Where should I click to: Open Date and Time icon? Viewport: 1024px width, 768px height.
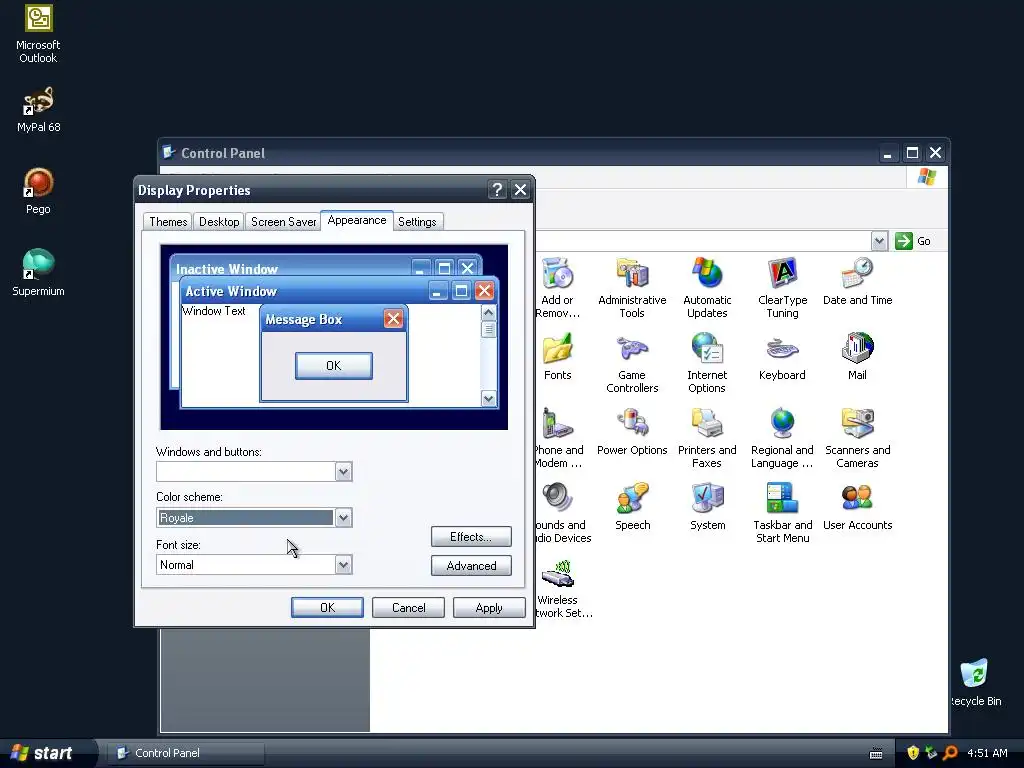coord(857,281)
